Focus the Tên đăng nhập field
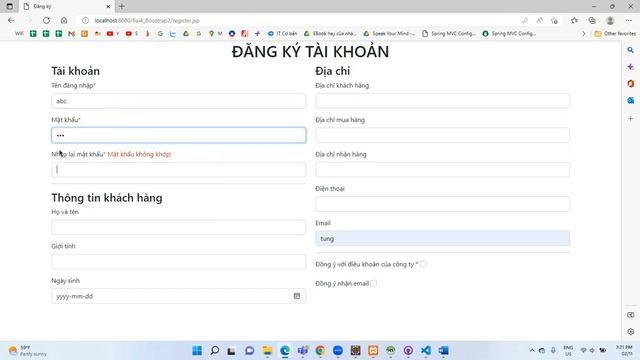The height and width of the screenshot is (360, 640). 178,101
